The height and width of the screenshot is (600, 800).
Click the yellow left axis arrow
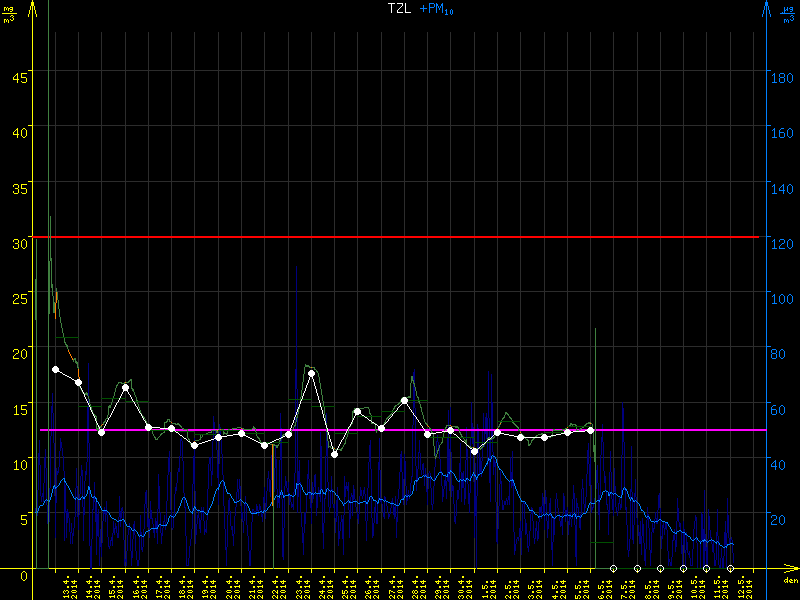(x=33, y=12)
